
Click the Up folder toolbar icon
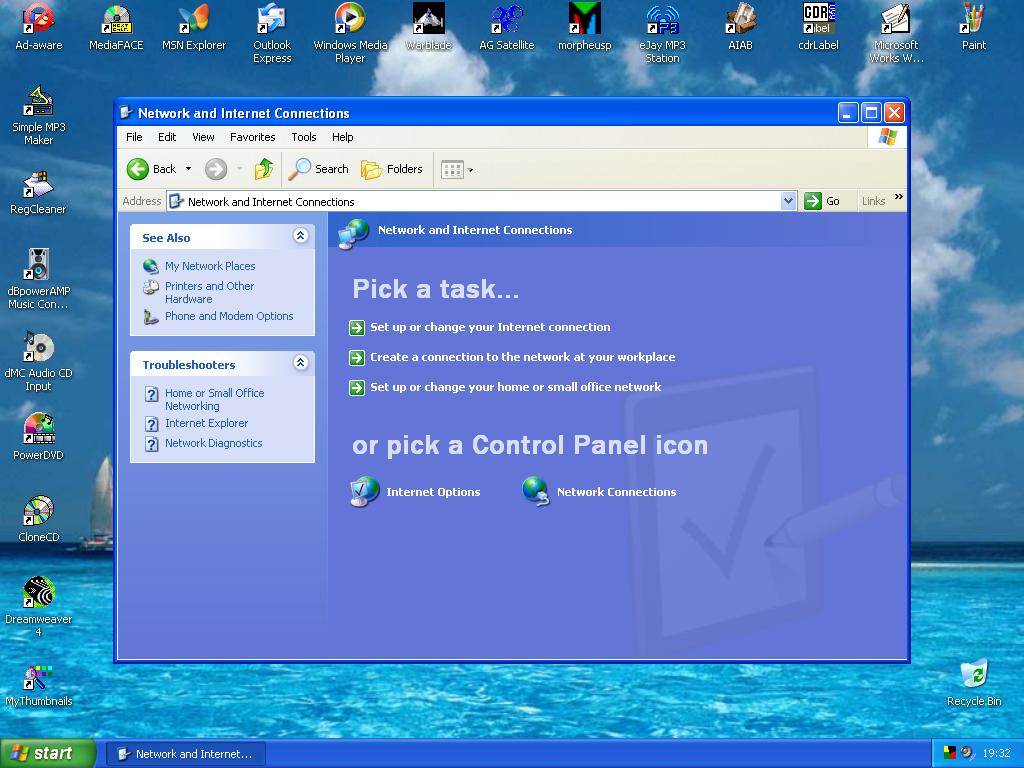pos(264,169)
